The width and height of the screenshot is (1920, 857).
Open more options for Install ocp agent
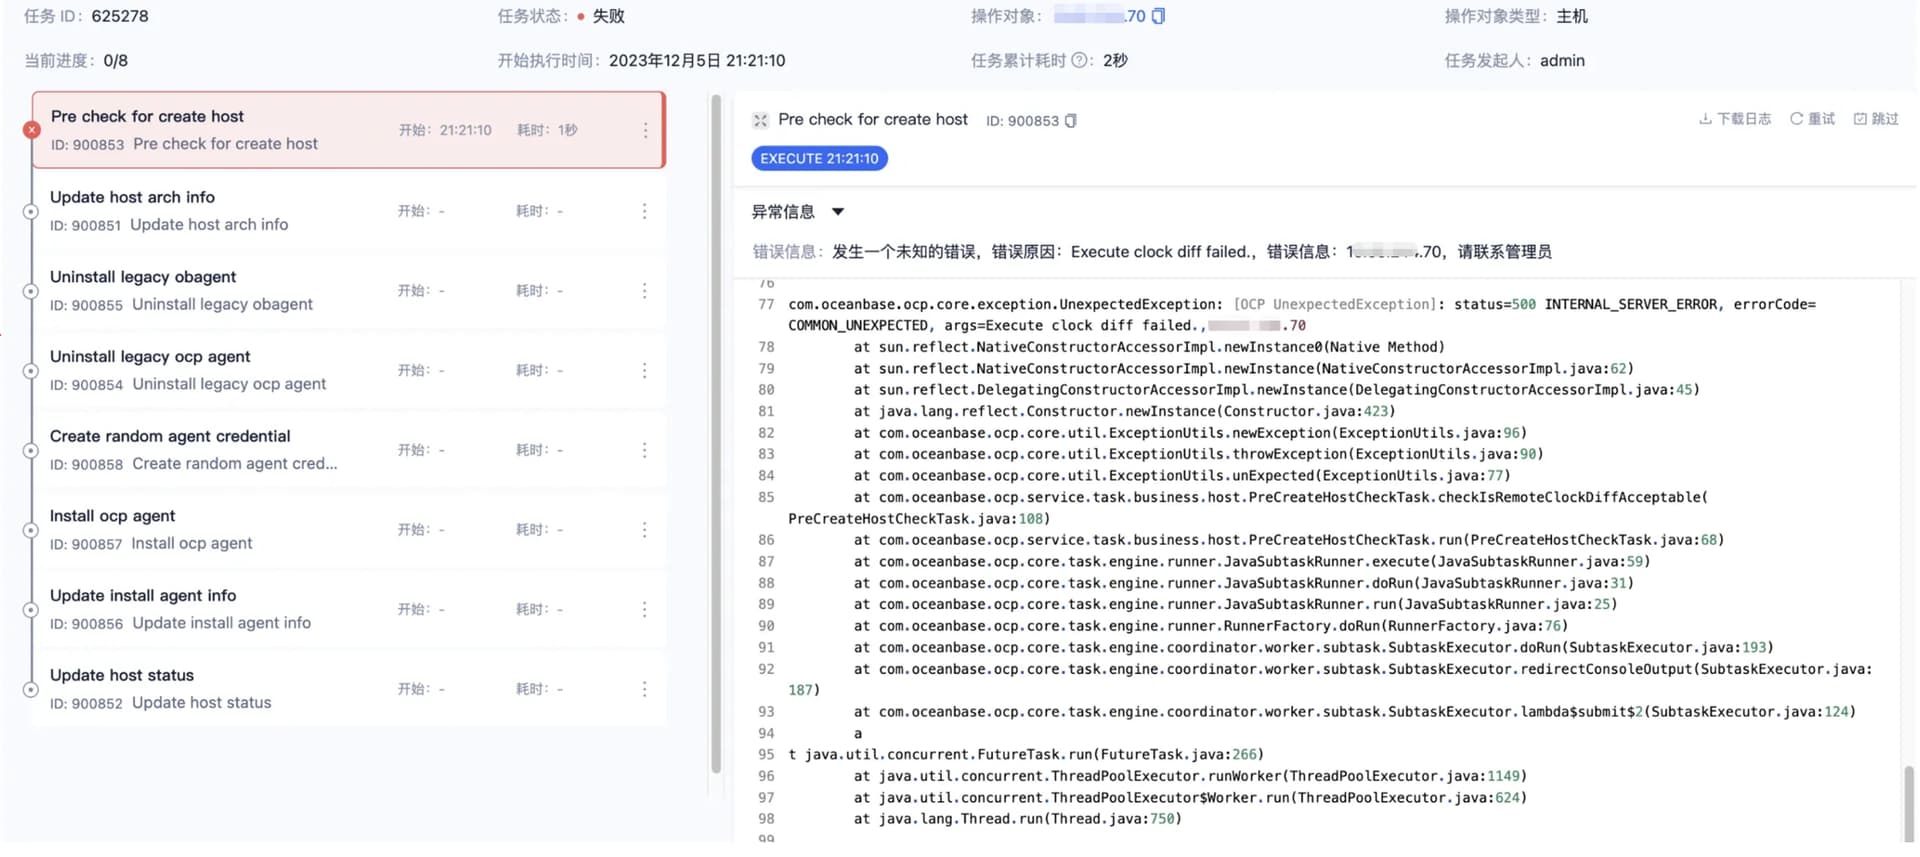(644, 530)
